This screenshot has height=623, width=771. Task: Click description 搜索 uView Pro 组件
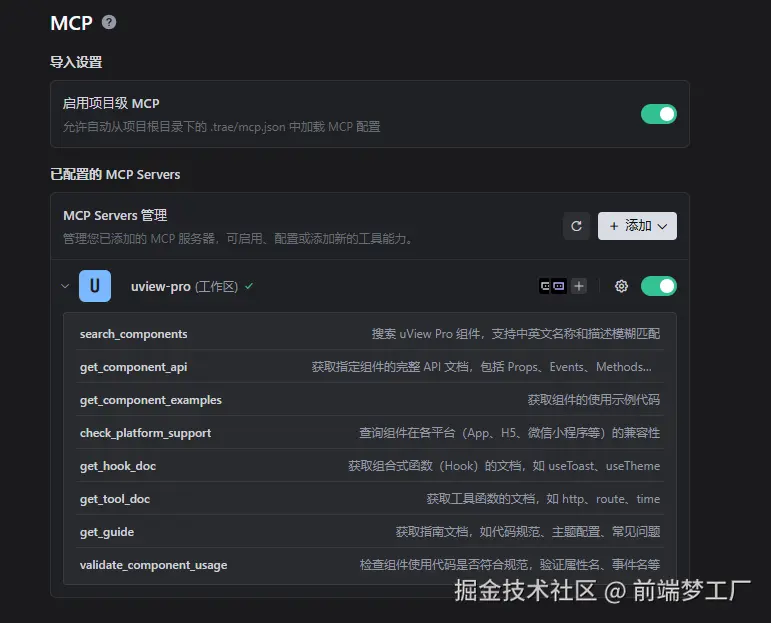516,333
